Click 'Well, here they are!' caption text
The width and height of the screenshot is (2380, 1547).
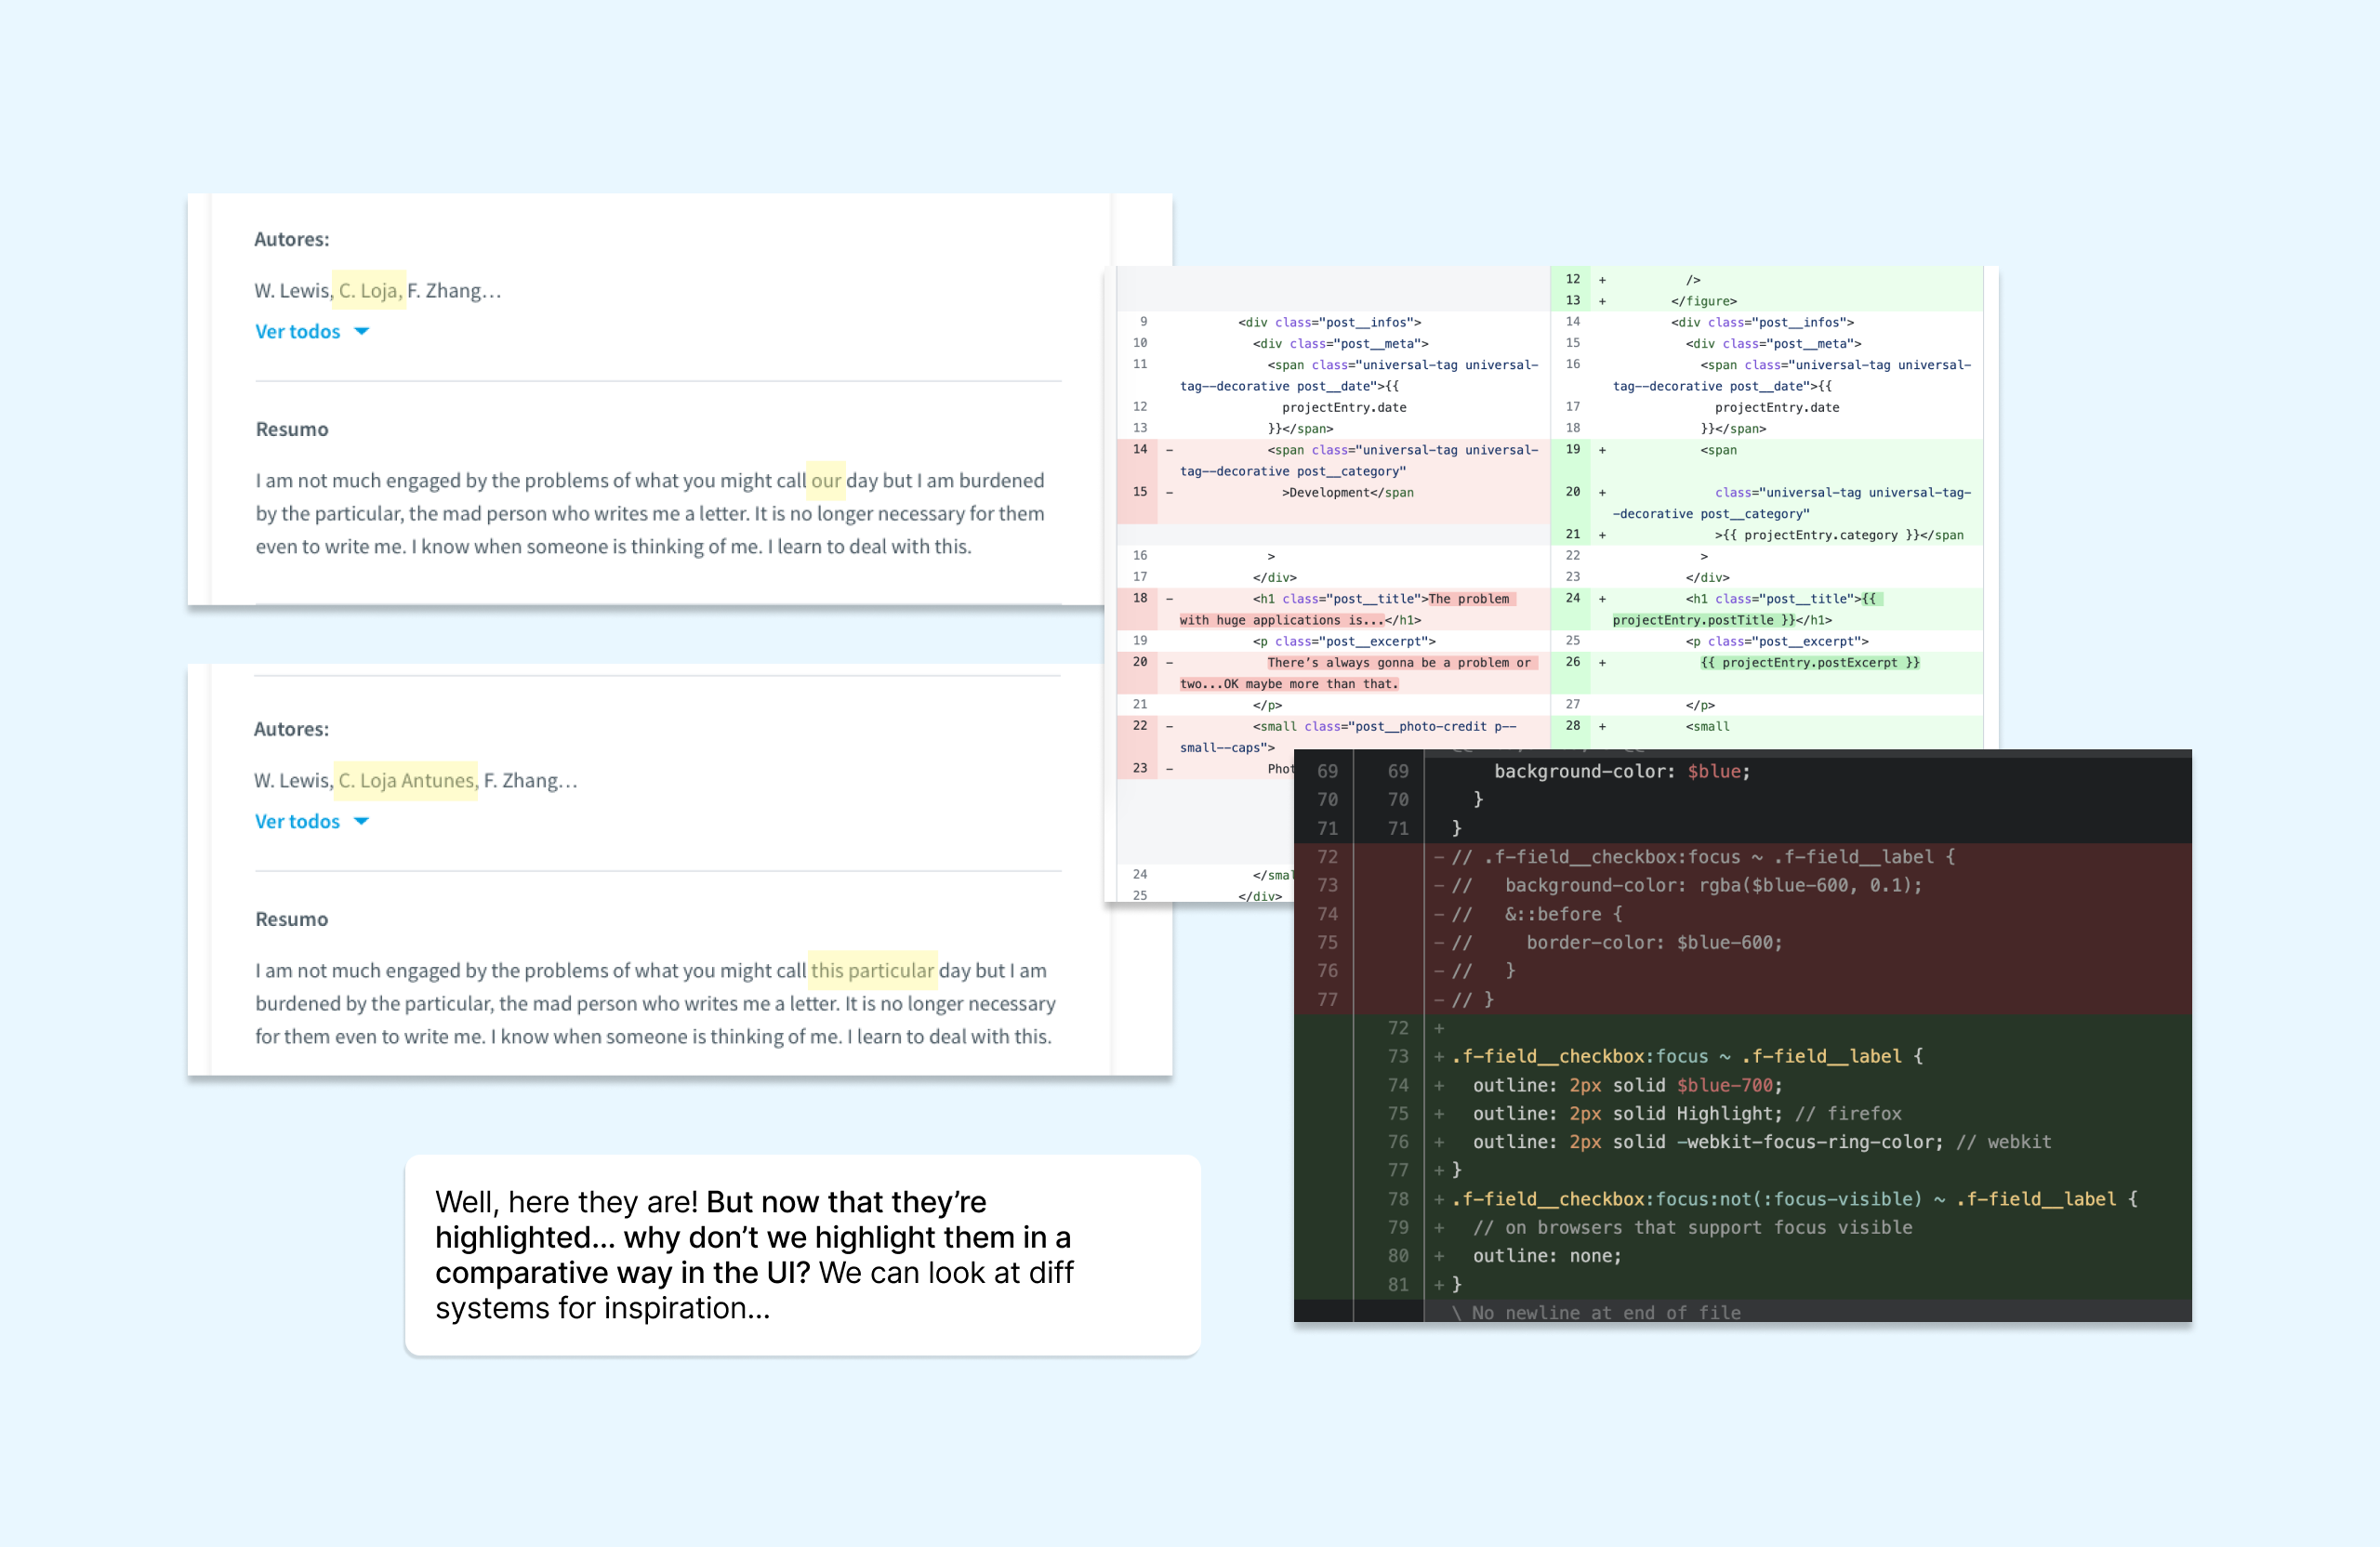coord(567,1201)
